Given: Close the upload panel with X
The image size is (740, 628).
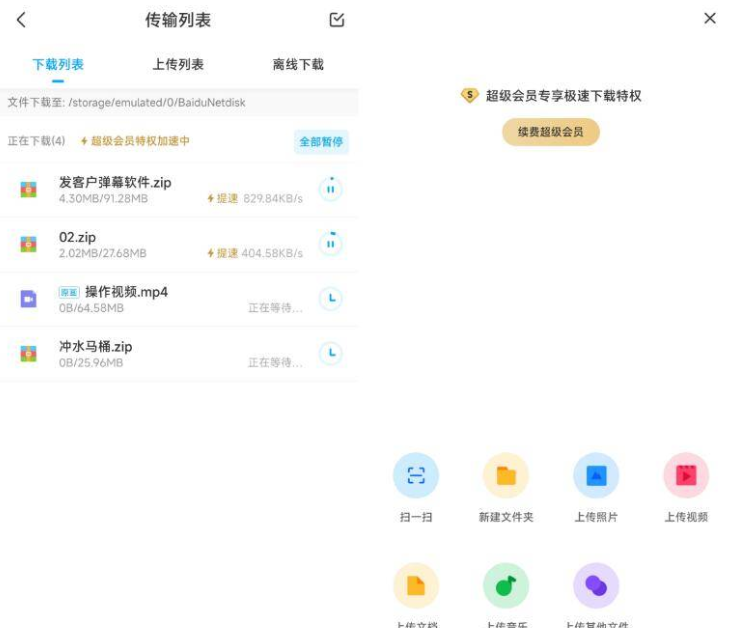Looking at the screenshot, I should pyautogui.click(x=710, y=18).
